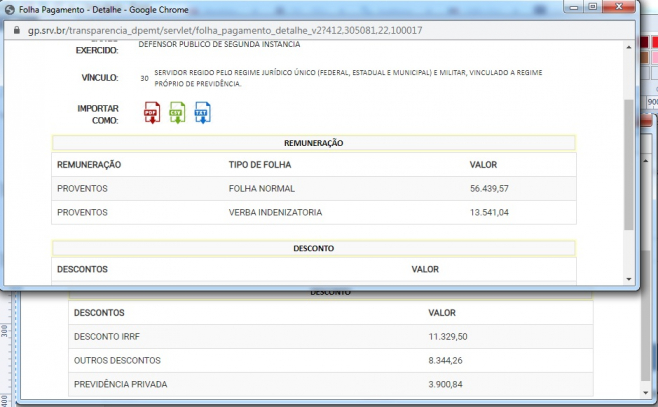The width and height of the screenshot is (658, 407).
Task: Click the page icon in the Chrome title bar
Action: click(x=9, y=8)
